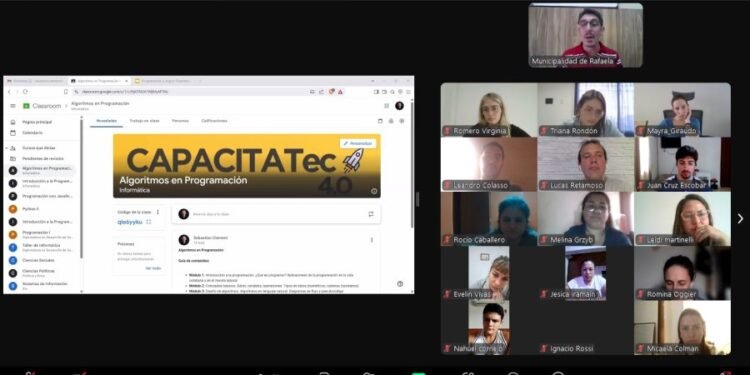The image size is (750, 375).
Task: Click the calendar icon next to Calendario
Action: point(13,132)
